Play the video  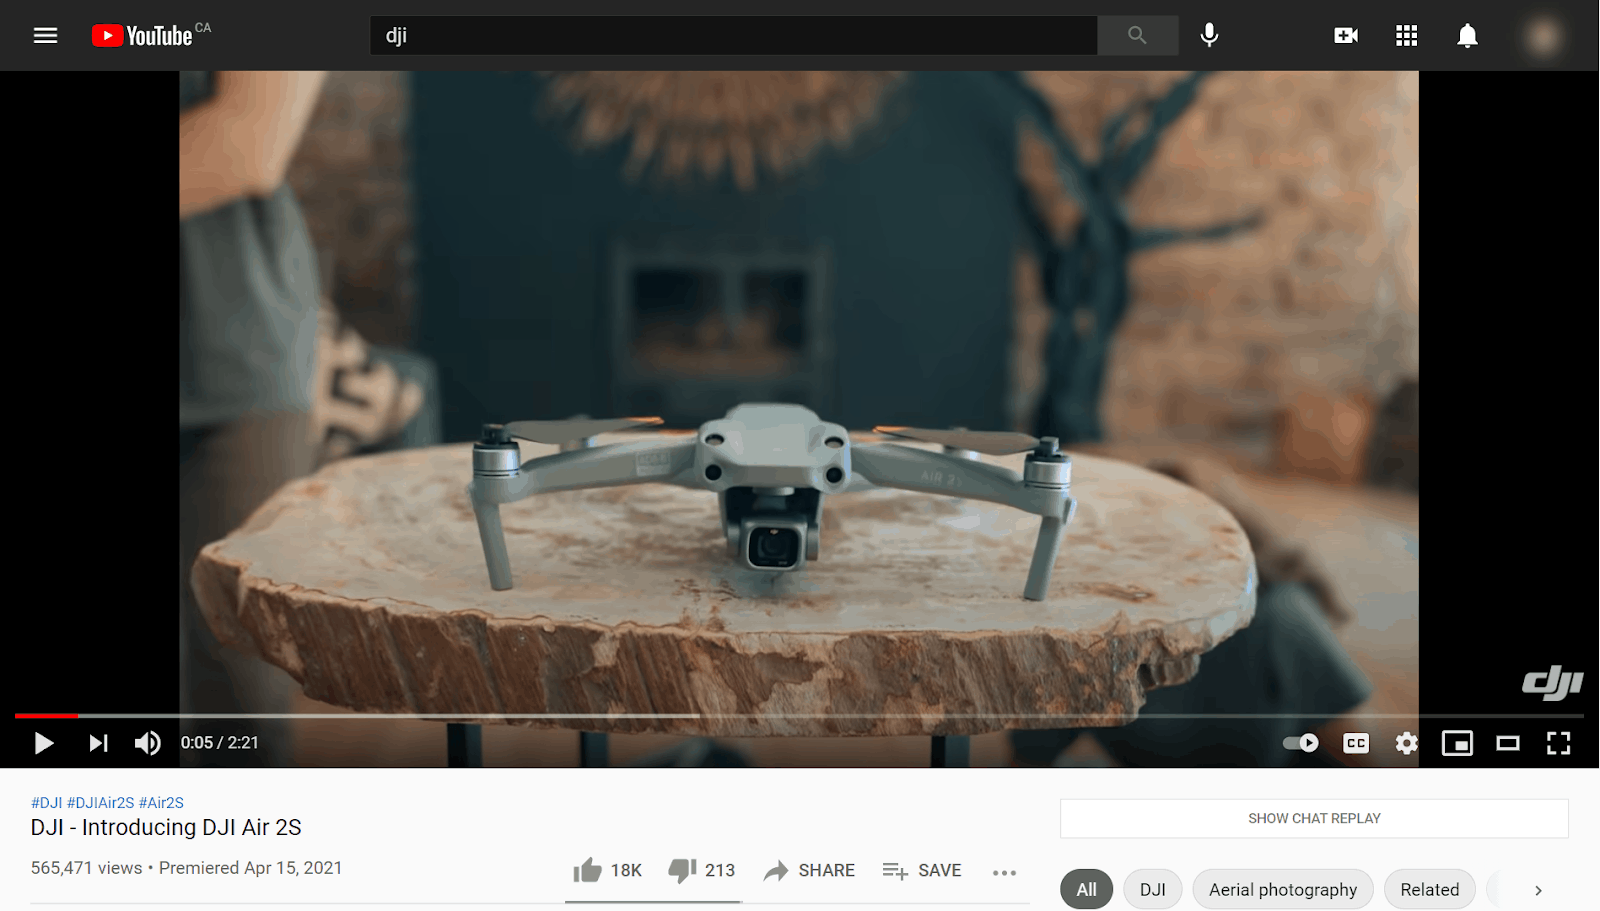click(44, 743)
